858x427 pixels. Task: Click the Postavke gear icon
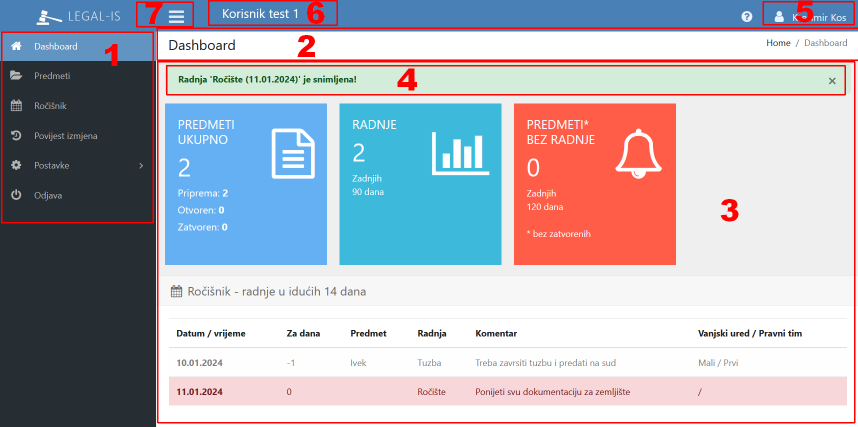click(x=16, y=165)
